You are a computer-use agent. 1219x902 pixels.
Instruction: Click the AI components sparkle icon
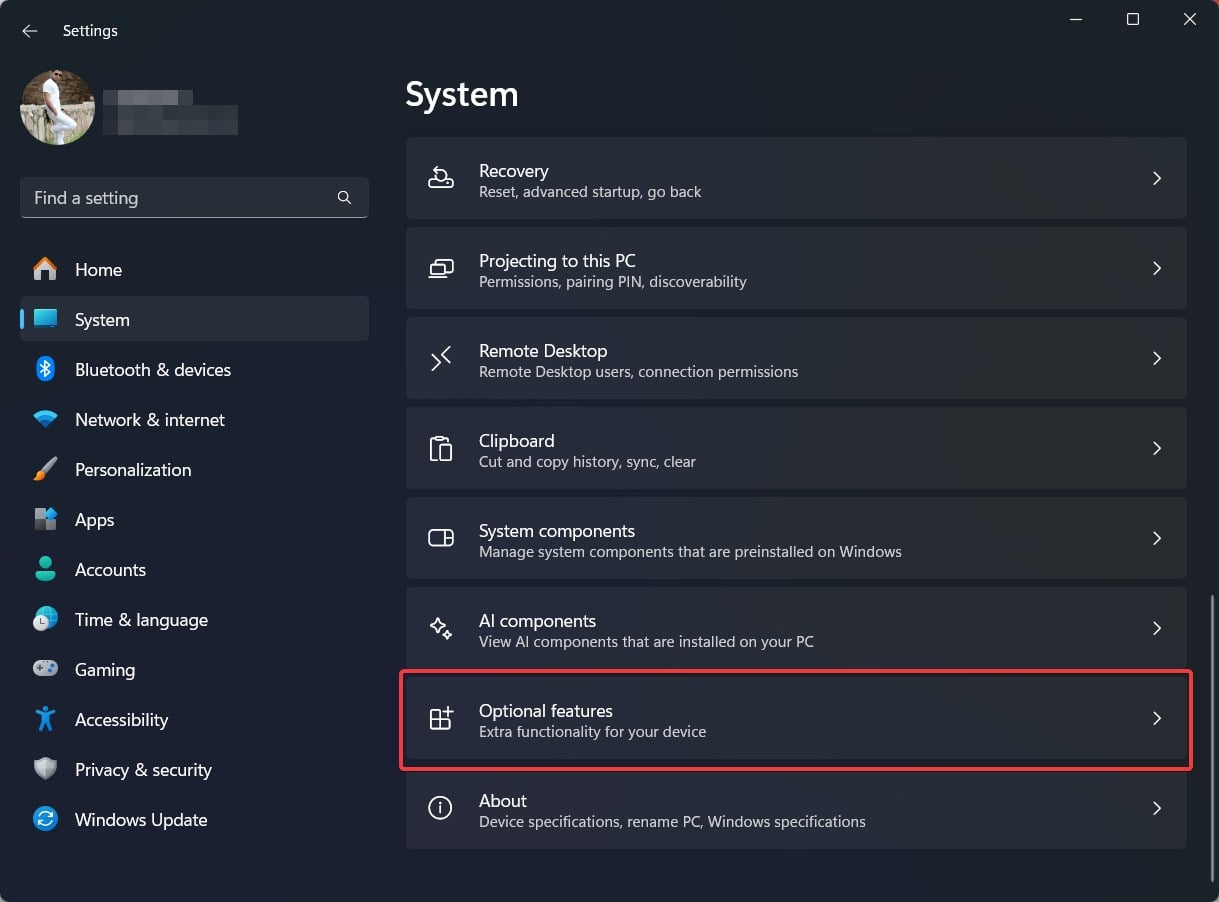tap(440, 628)
